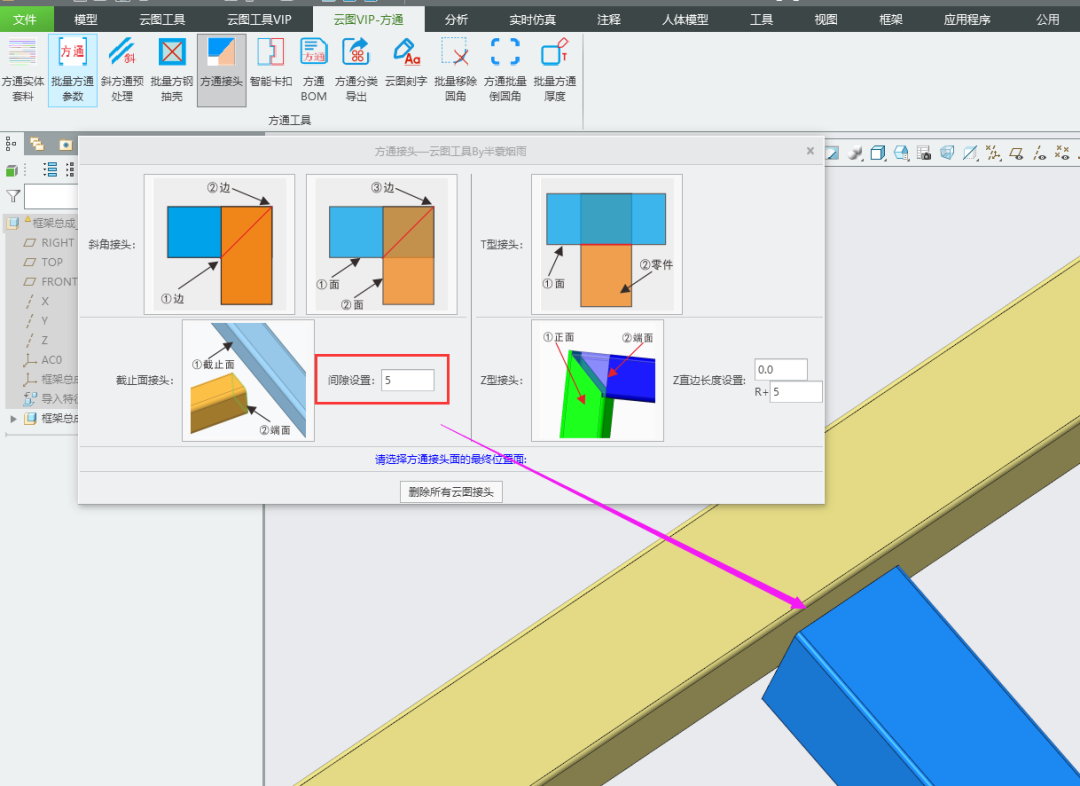1080x786 pixels.
Task: Choose 斜角接头 three-edge two-face joint thumbnail
Action: 382,244
